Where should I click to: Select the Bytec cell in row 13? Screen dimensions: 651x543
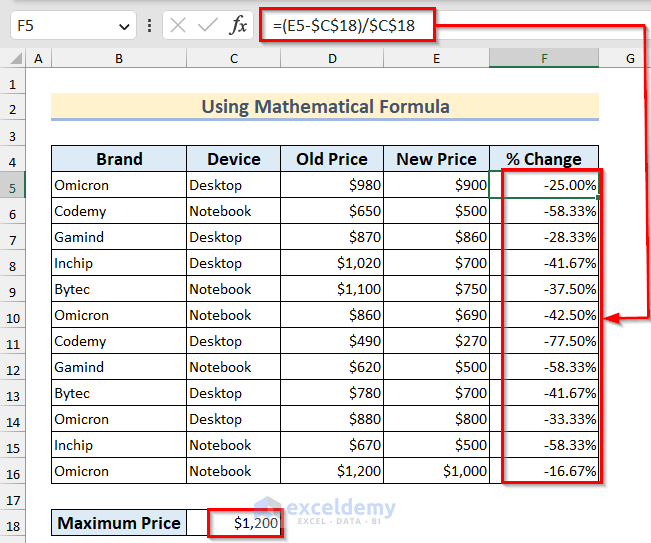coord(119,393)
